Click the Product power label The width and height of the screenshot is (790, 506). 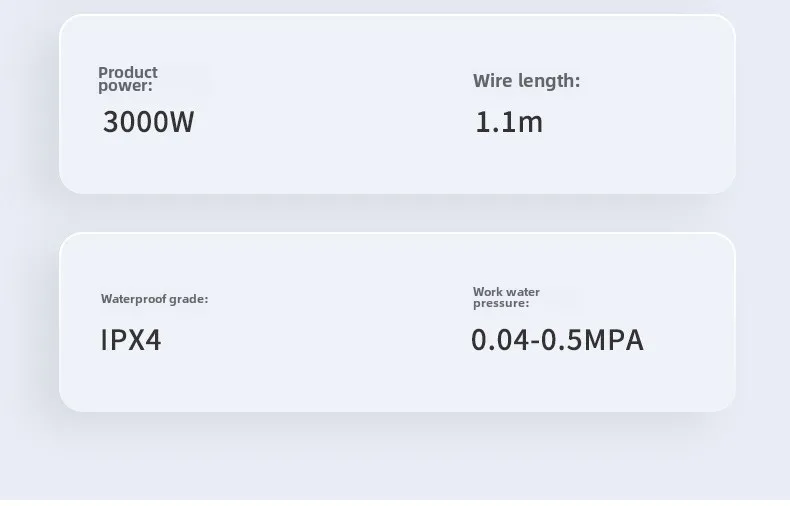point(128,79)
